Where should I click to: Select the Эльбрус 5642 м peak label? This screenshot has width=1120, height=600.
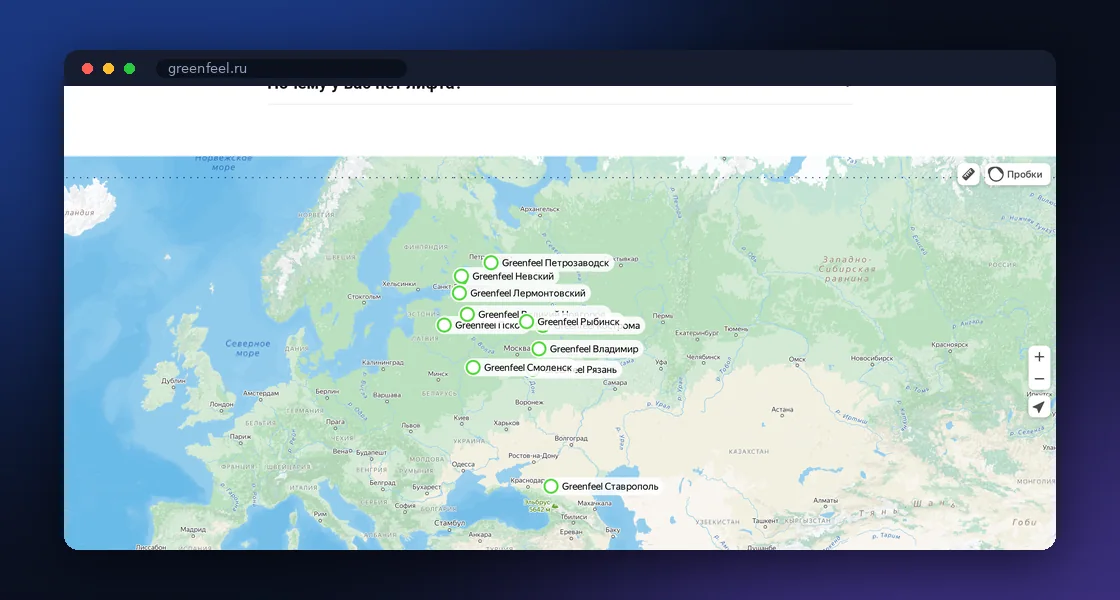pos(540,506)
